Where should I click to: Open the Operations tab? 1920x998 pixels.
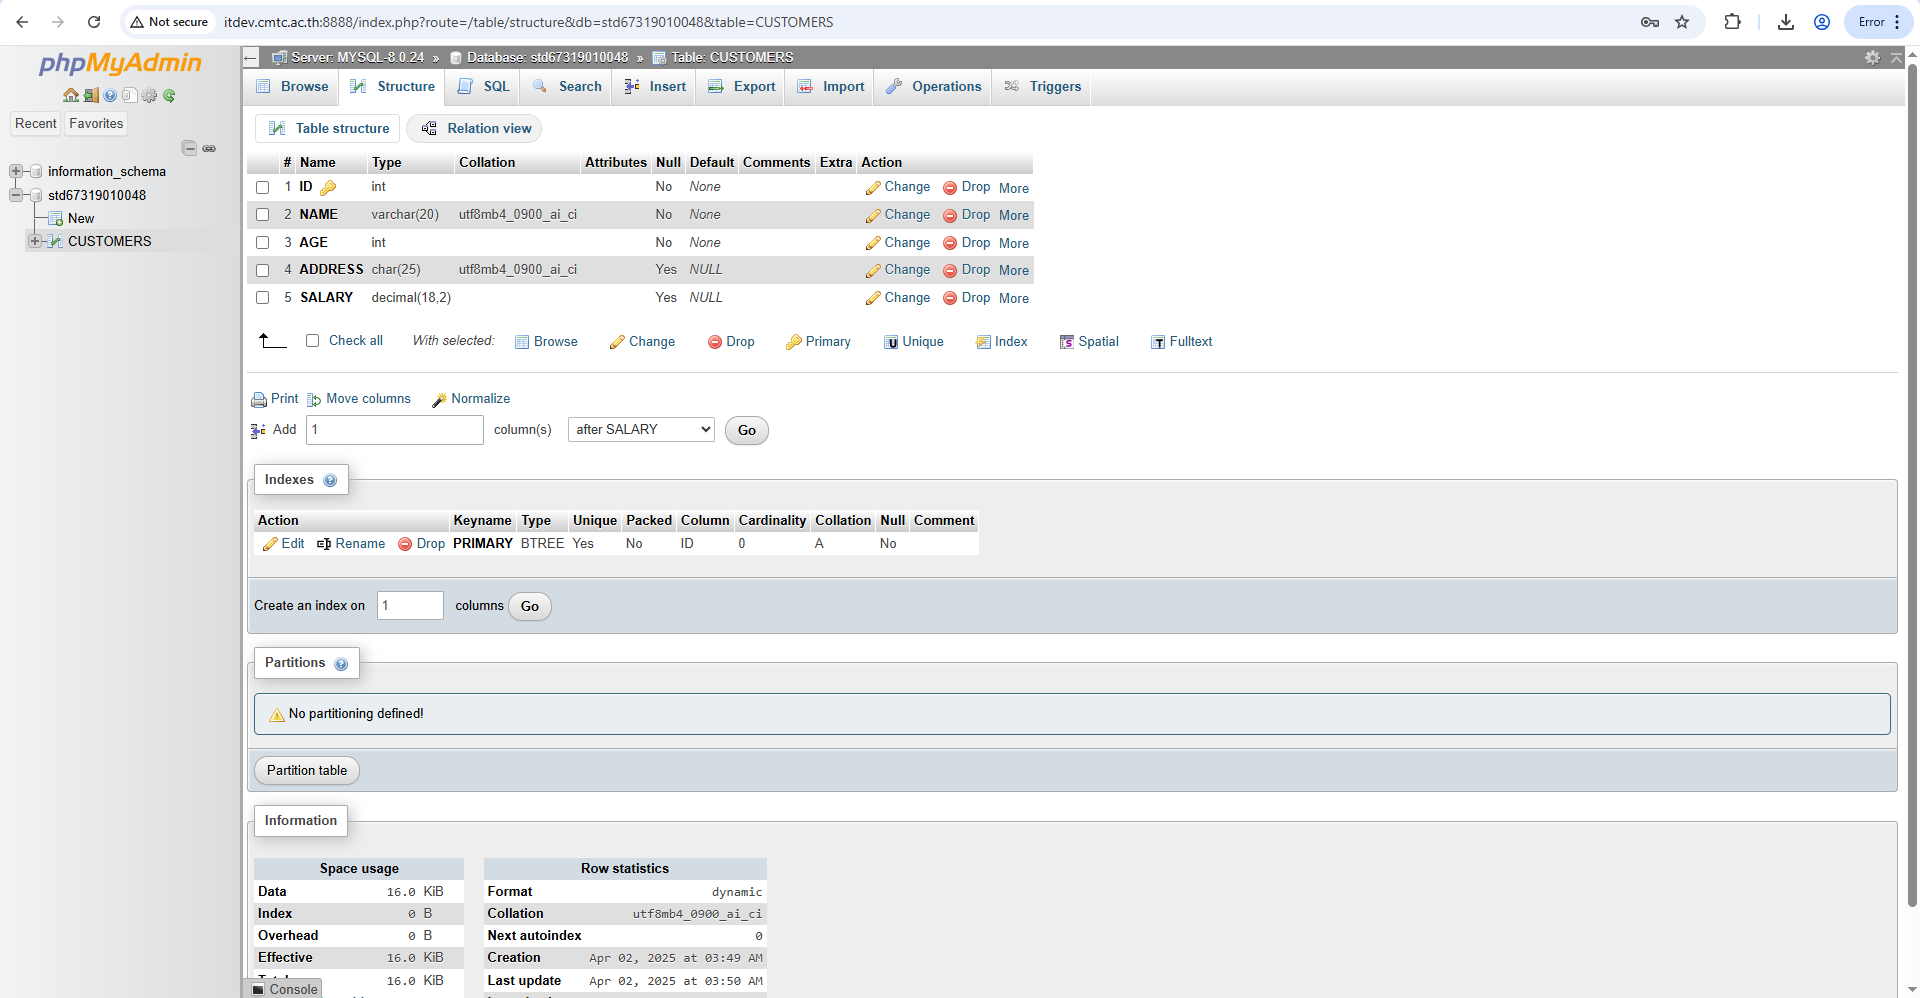(x=934, y=87)
